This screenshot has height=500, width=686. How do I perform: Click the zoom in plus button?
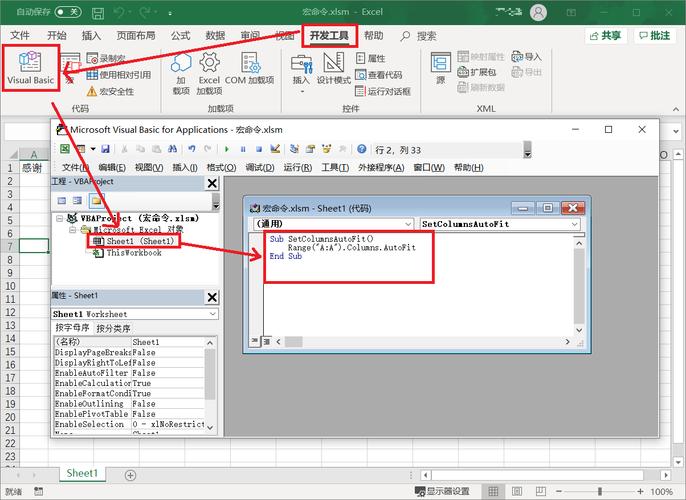(x=640, y=491)
